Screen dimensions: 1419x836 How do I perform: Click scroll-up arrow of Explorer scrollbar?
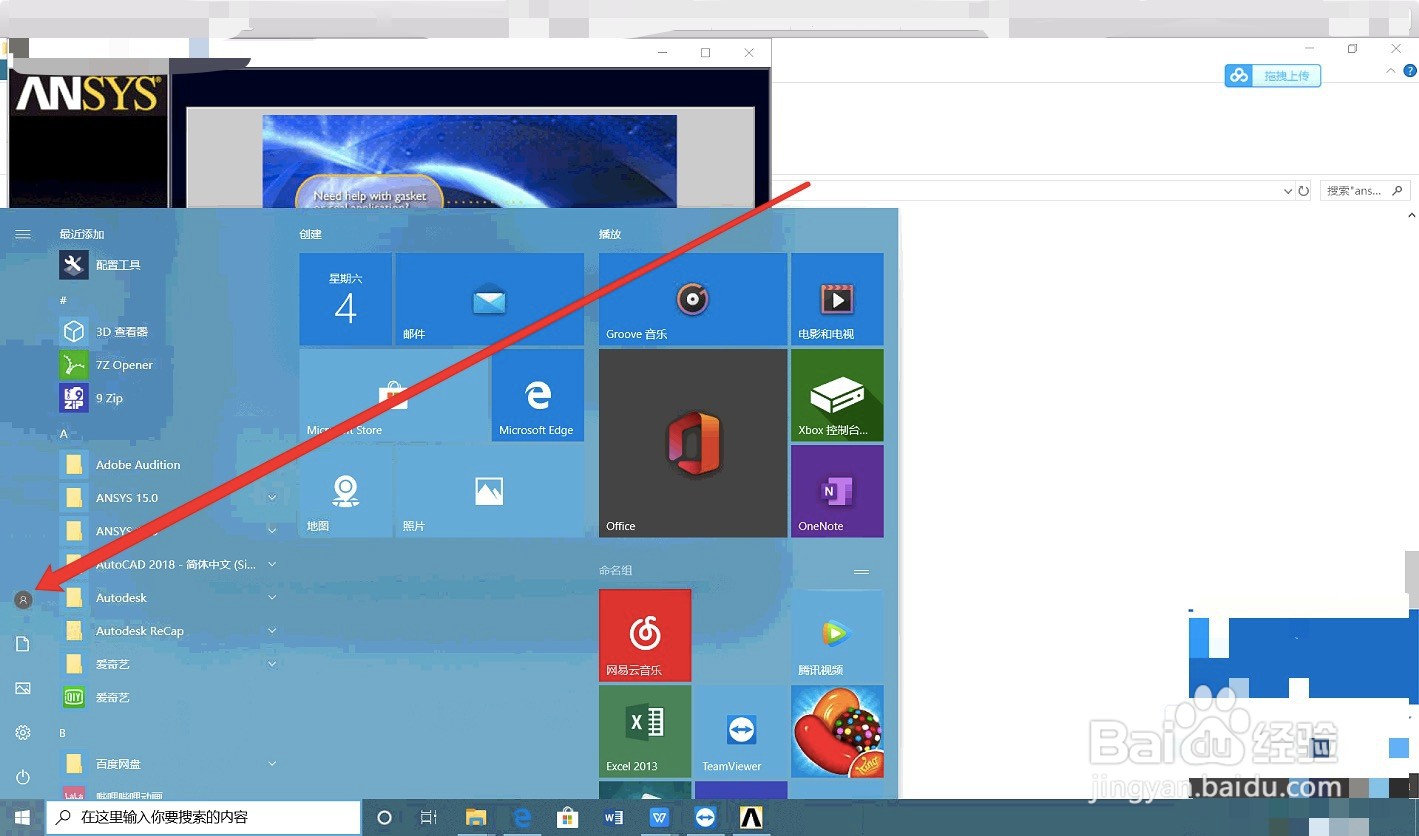point(1411,215)
